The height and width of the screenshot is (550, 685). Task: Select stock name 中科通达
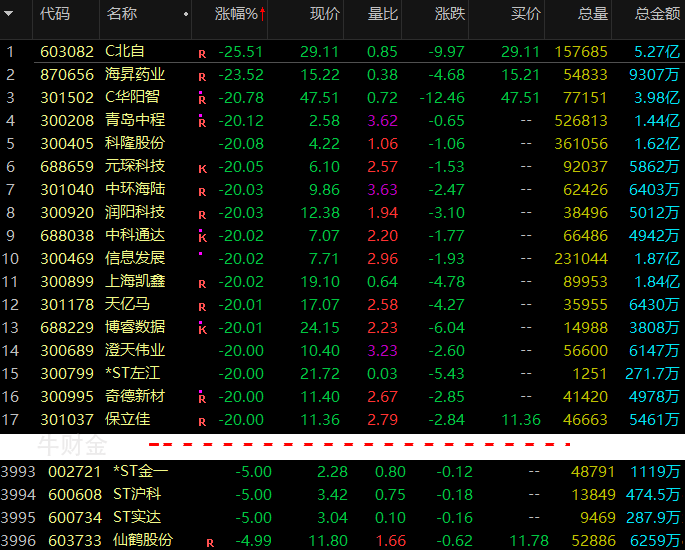point(135,236)
